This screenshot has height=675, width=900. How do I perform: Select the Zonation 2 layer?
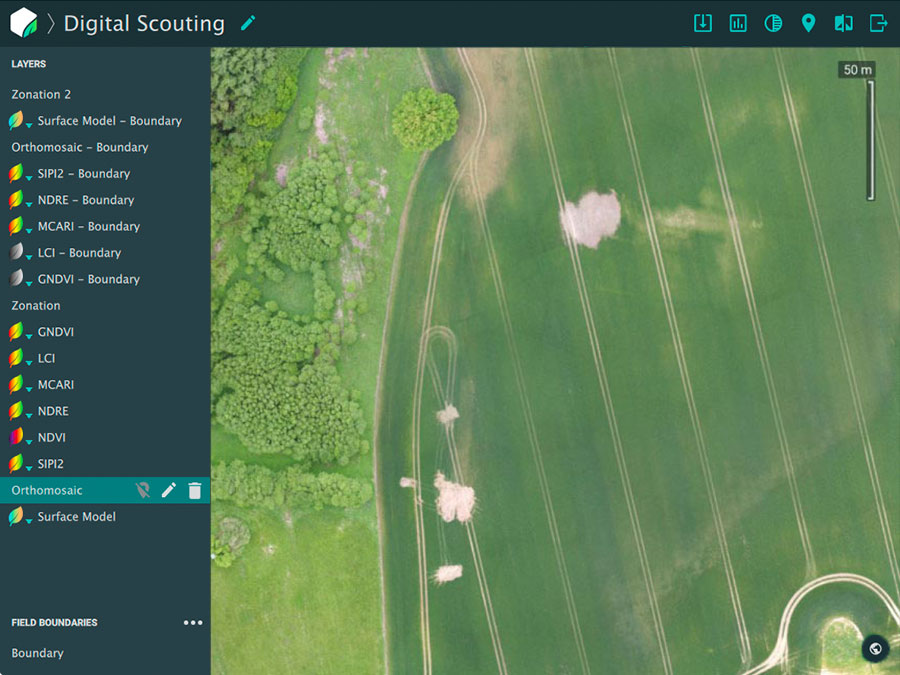(41, 94)
